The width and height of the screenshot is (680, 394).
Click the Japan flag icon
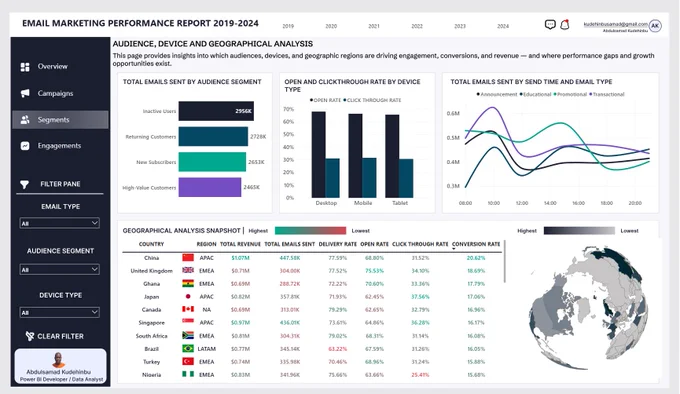pyautogui.click(x=188, y=296)
